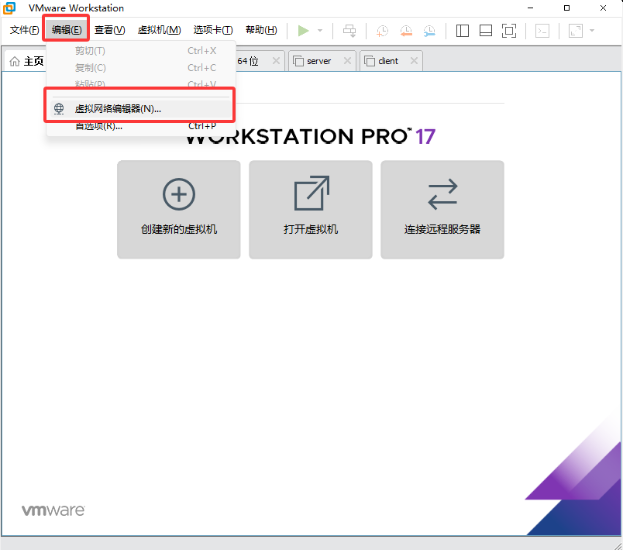Click the send Ctrl+Alt+Del toolbar icon
The width and height of the screenshot is (625, 550).
point(350,31)
